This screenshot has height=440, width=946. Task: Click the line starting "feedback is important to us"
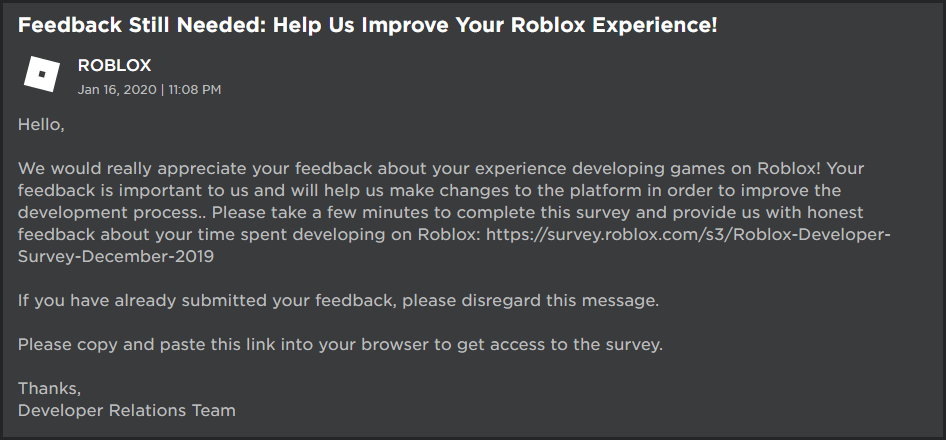coord(150,190)
